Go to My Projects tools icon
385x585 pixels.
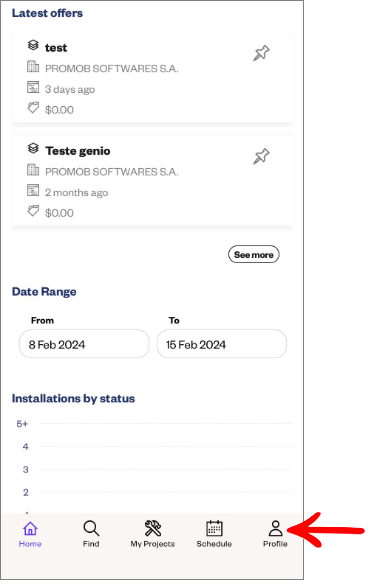153,528
